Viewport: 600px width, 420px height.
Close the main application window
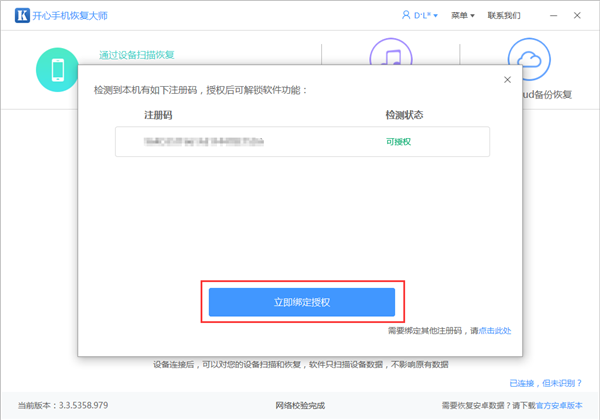[577, 15]
